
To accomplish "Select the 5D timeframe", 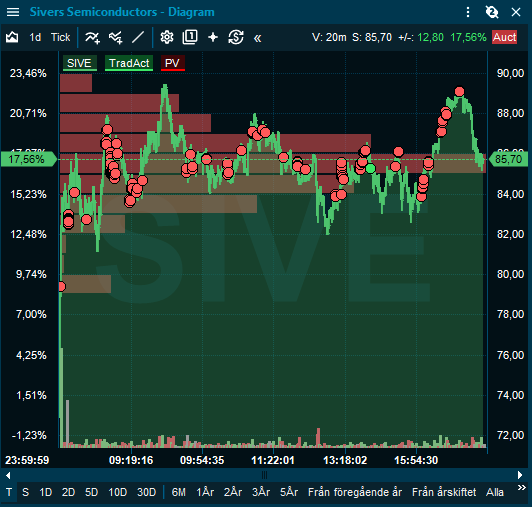I will pos(91,492).
